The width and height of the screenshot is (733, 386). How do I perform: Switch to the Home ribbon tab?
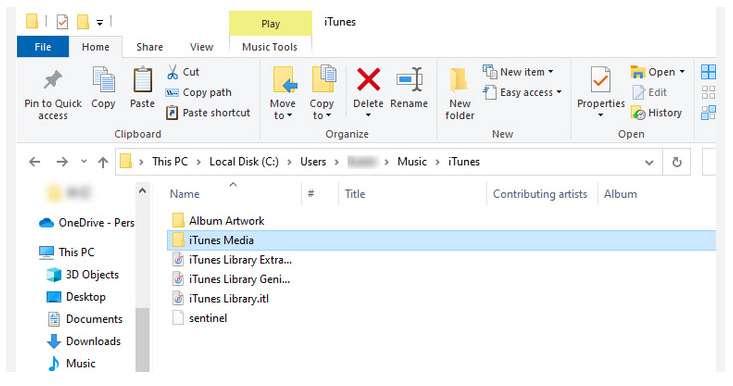point(95,47)
